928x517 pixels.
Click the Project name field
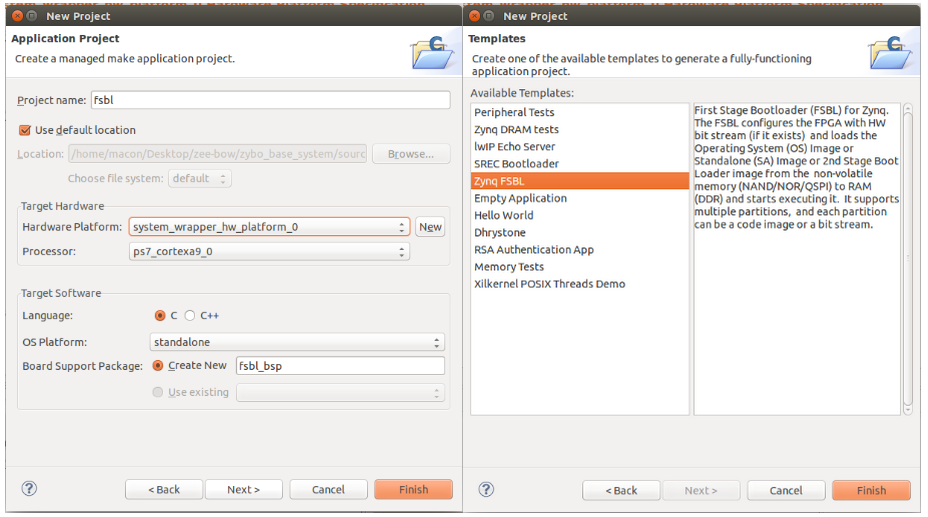pyautogui.click(x=270, y=100)
